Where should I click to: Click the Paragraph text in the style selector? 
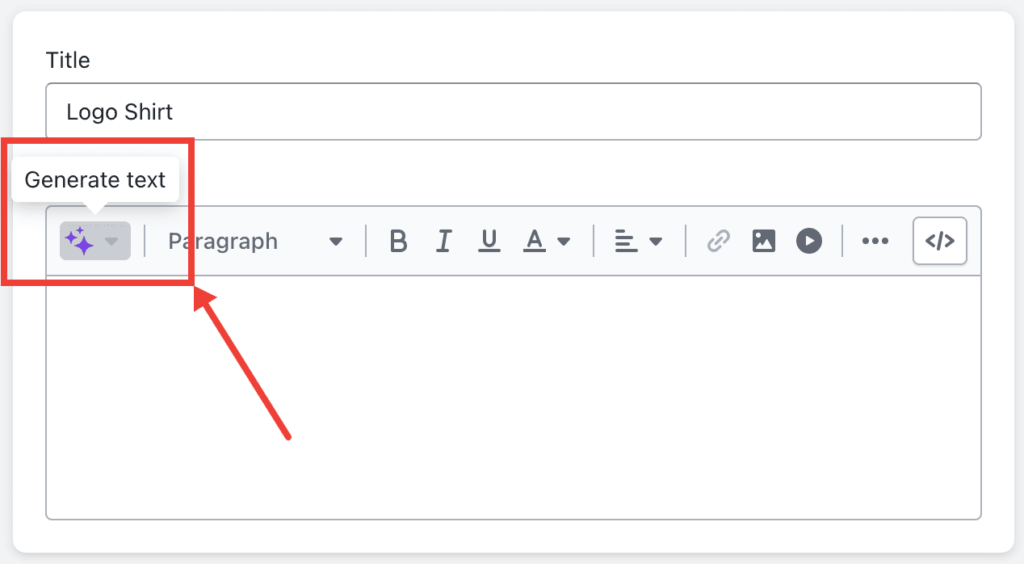pos(223,242)
